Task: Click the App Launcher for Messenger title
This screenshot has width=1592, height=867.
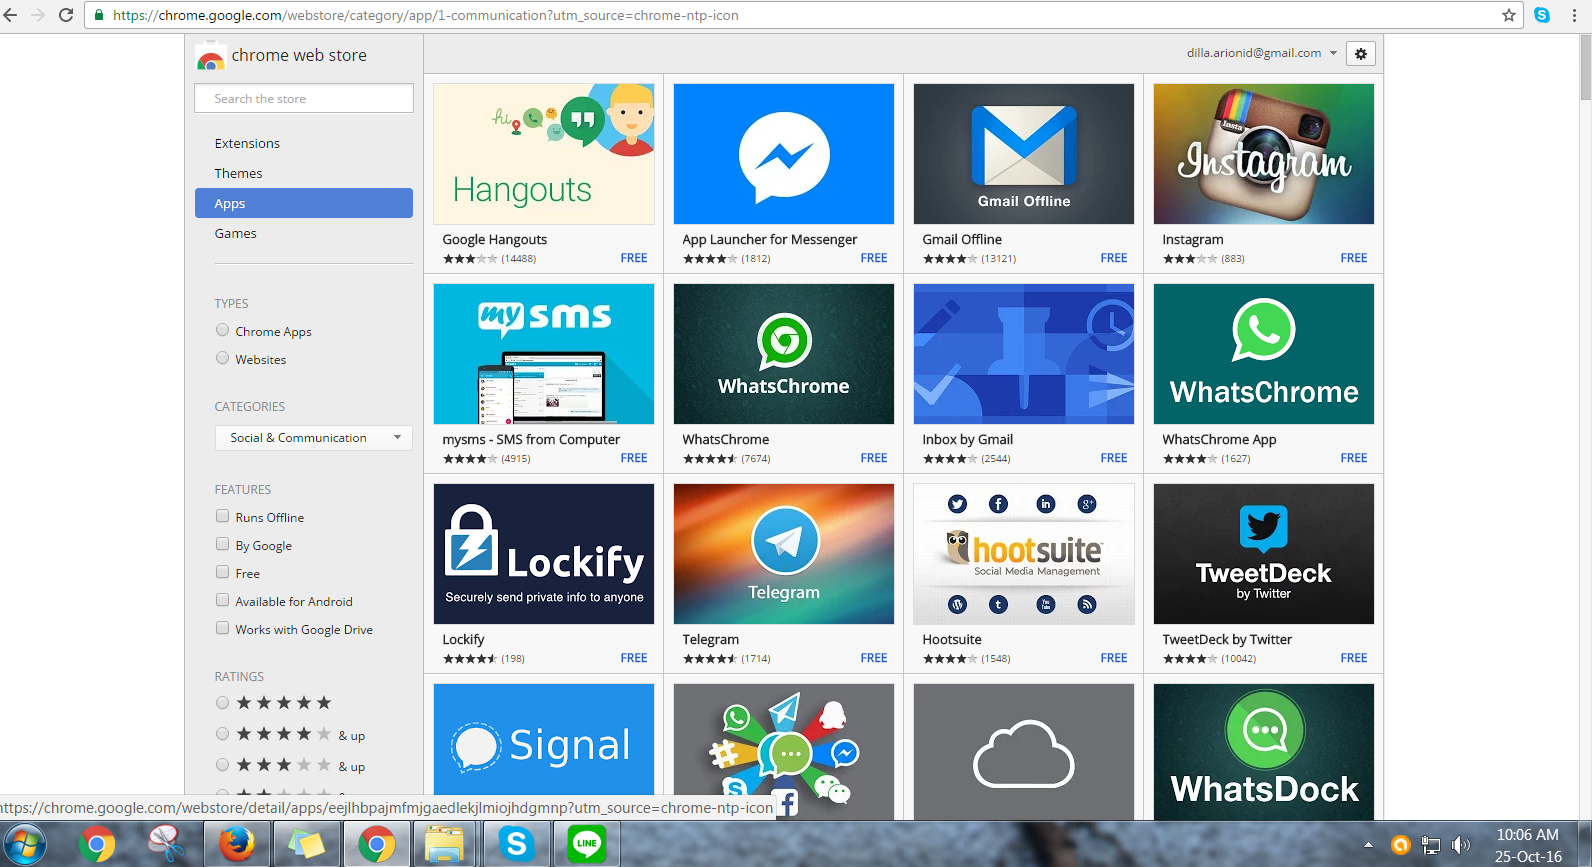Action: click(x=770, y=239)
